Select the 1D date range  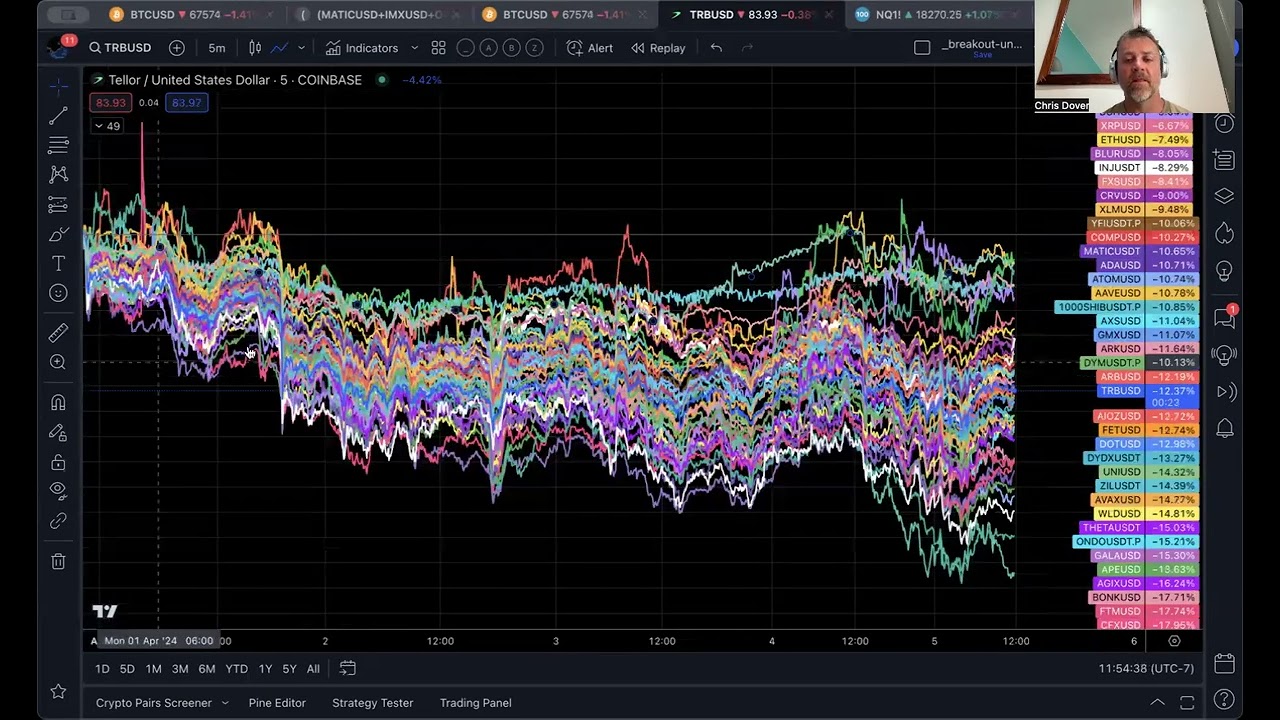102,669
